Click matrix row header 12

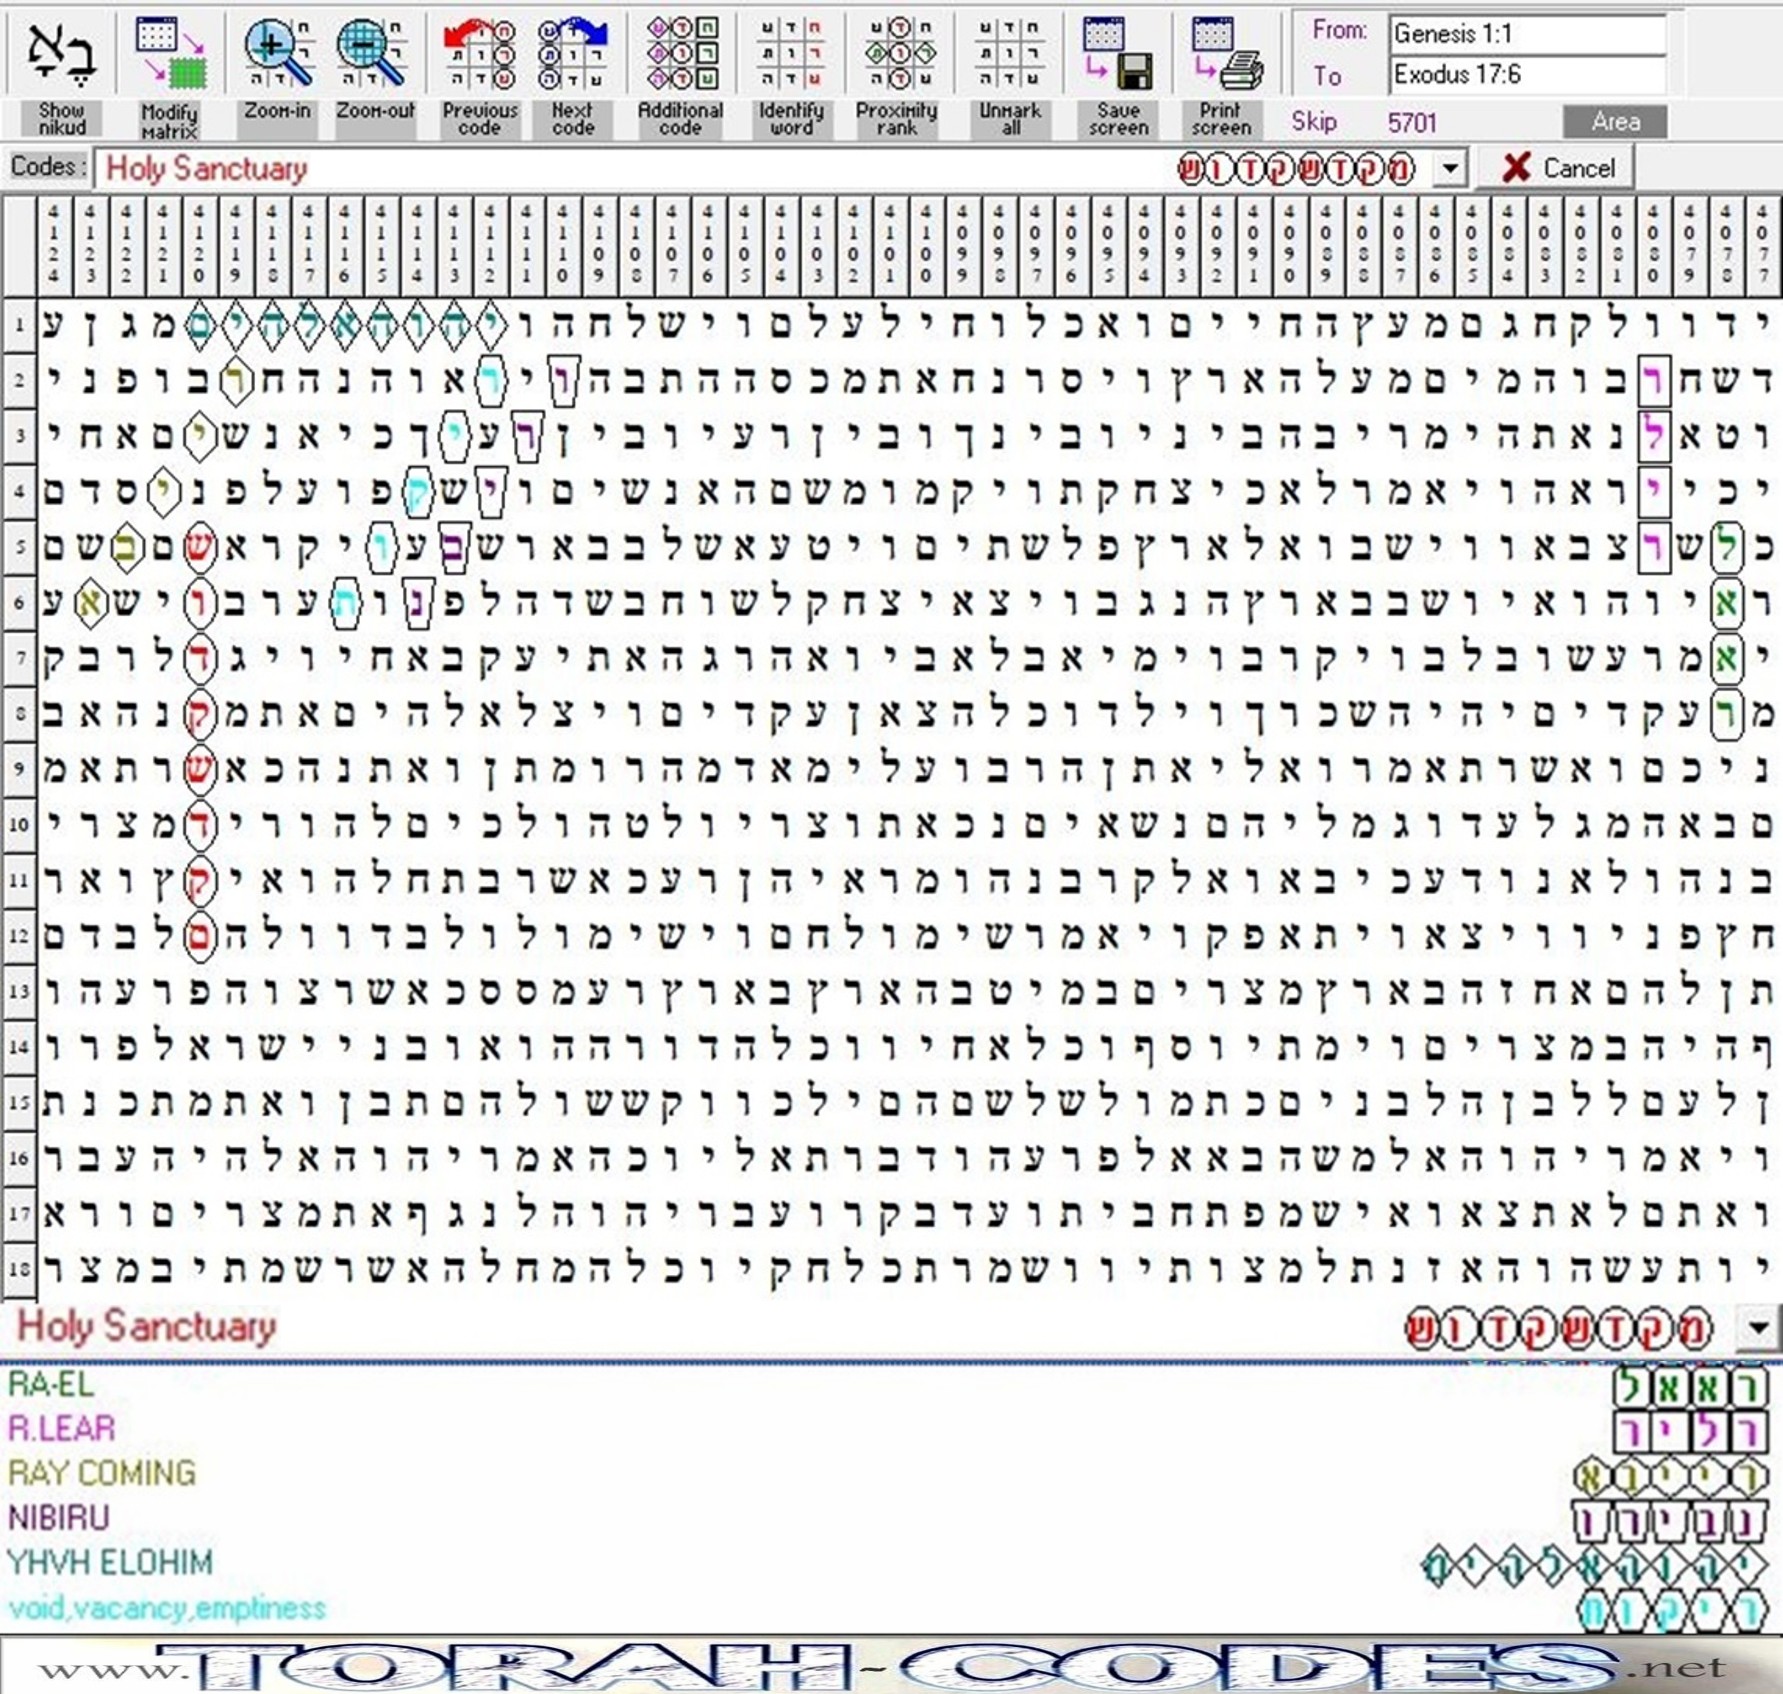click(x=19, y=935)
